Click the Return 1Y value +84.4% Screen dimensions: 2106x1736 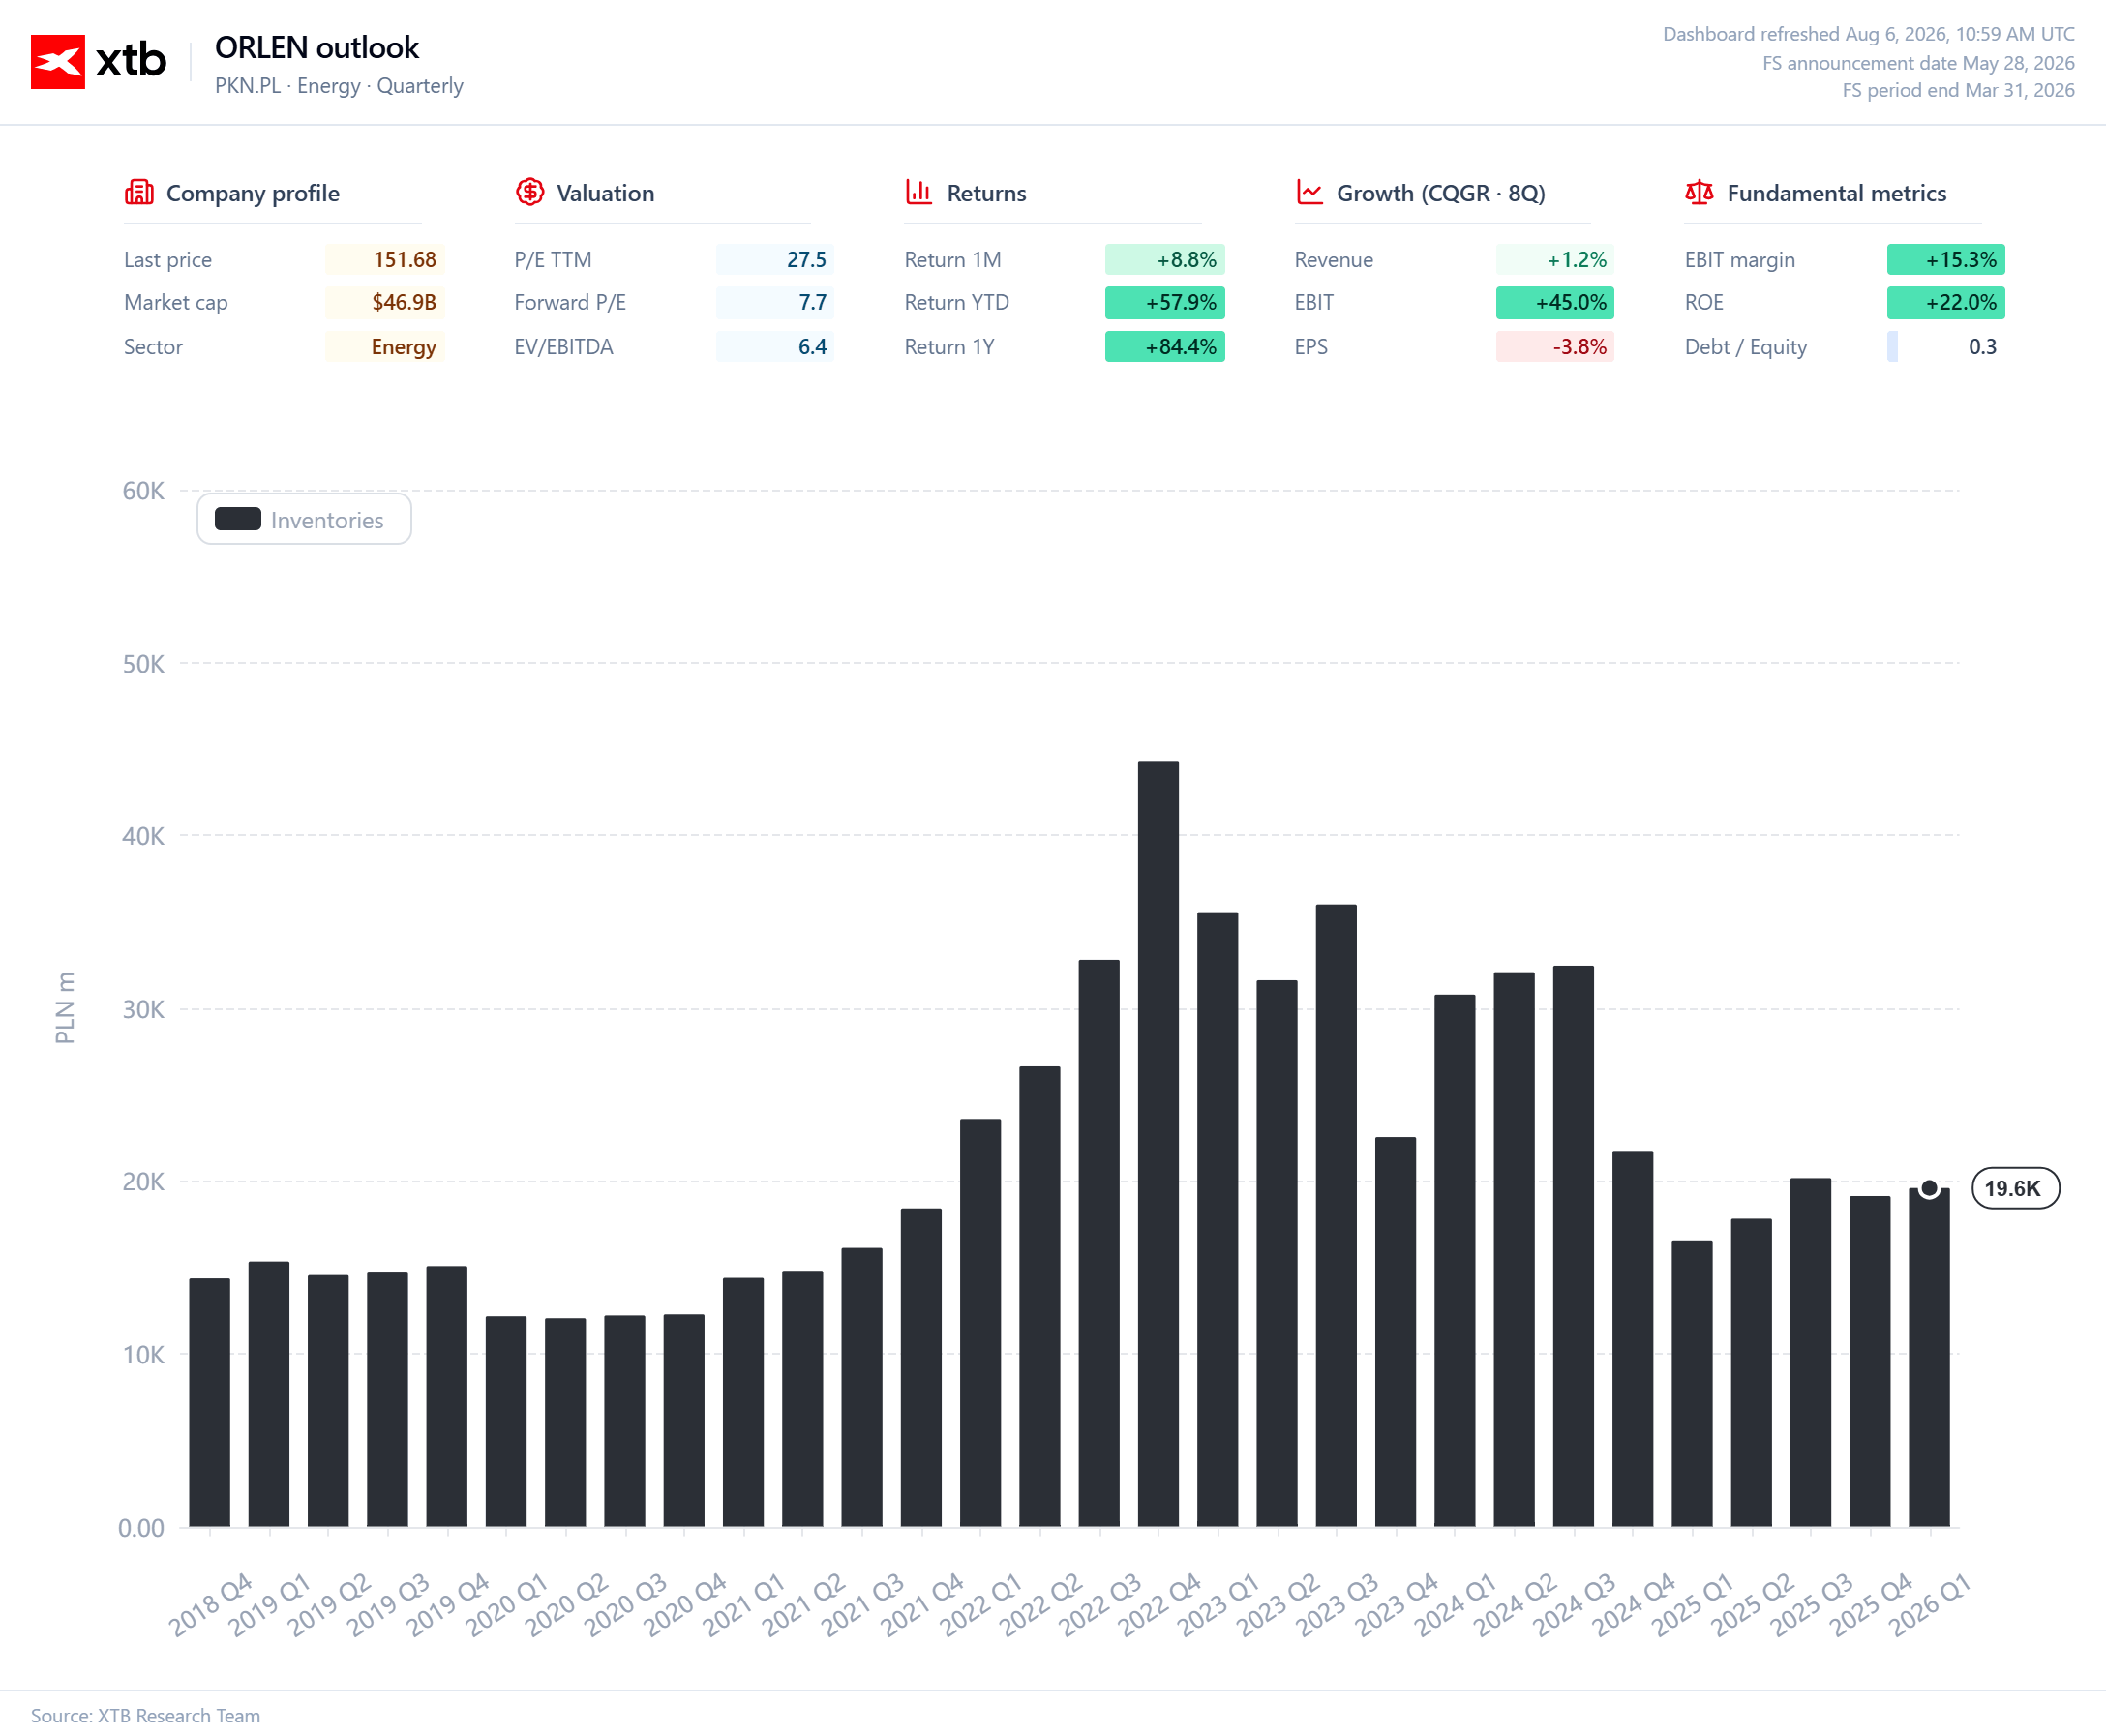tap(1165, 346)
